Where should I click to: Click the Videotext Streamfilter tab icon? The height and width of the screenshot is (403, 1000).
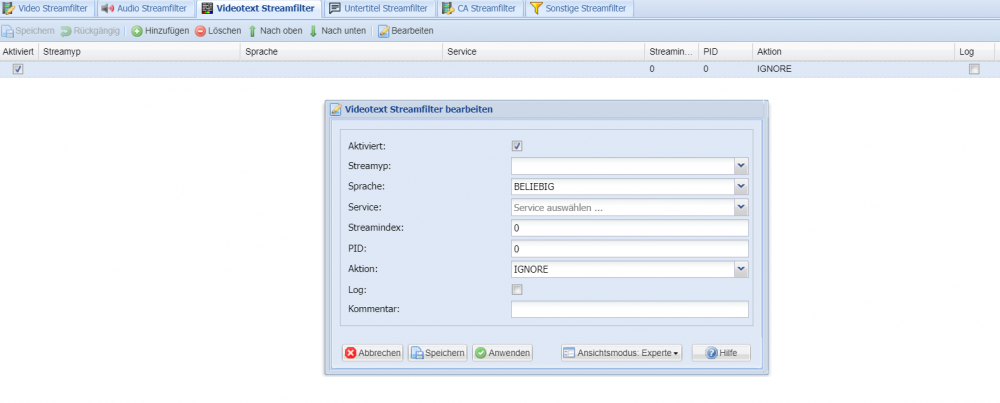(x=207, y=9)
